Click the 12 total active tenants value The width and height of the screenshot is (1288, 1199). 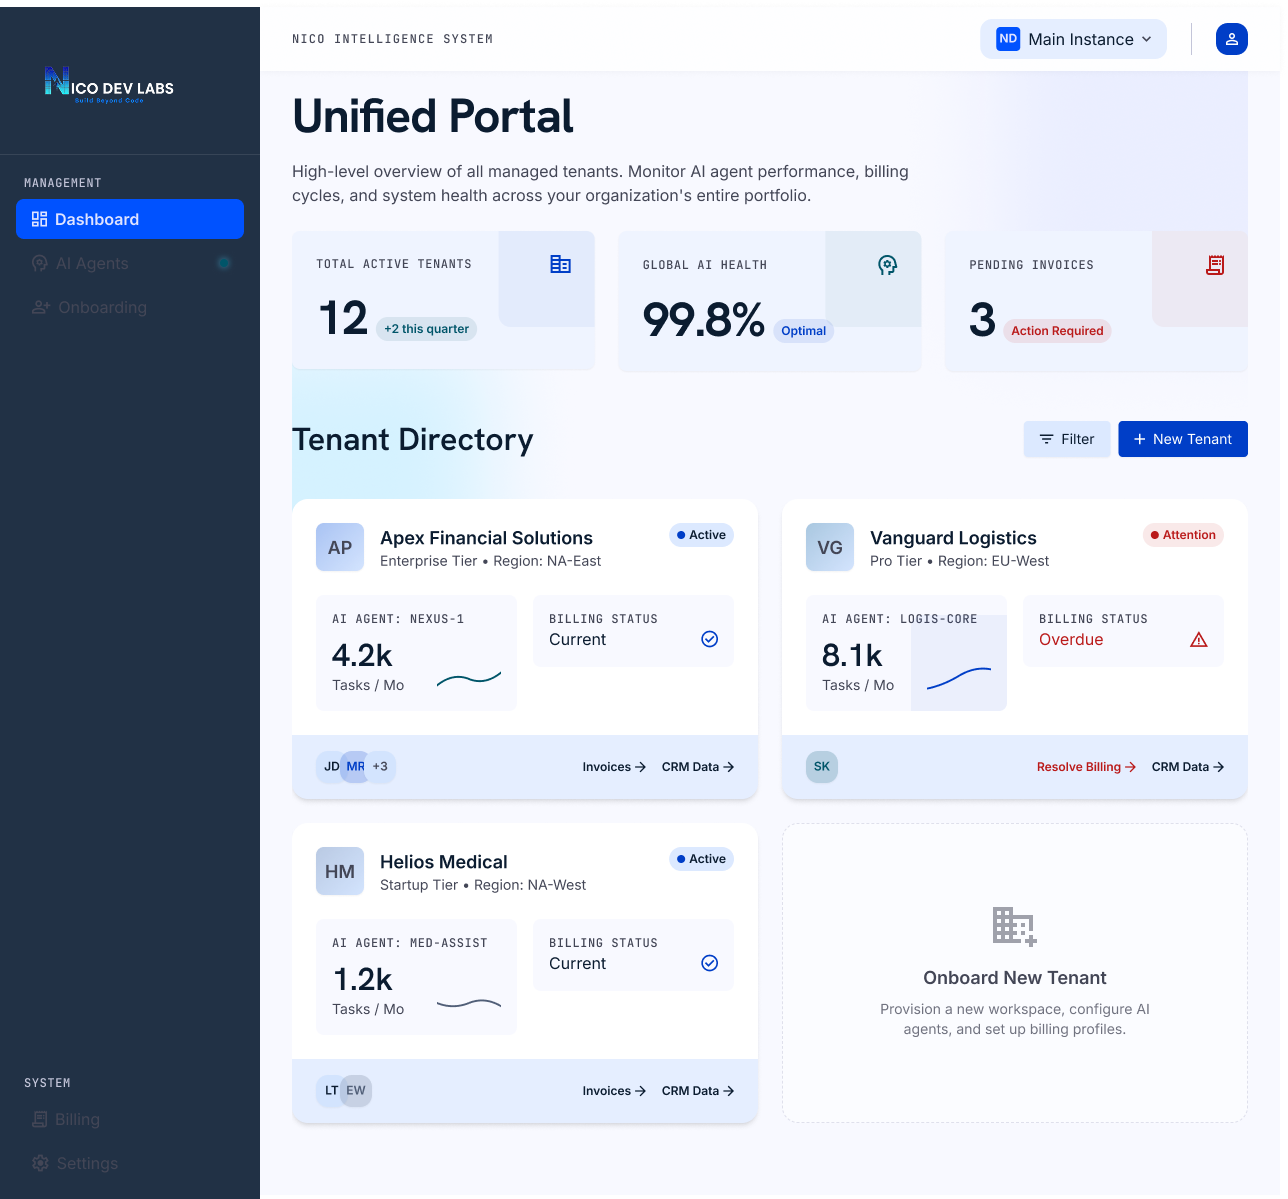coord(343,319)
